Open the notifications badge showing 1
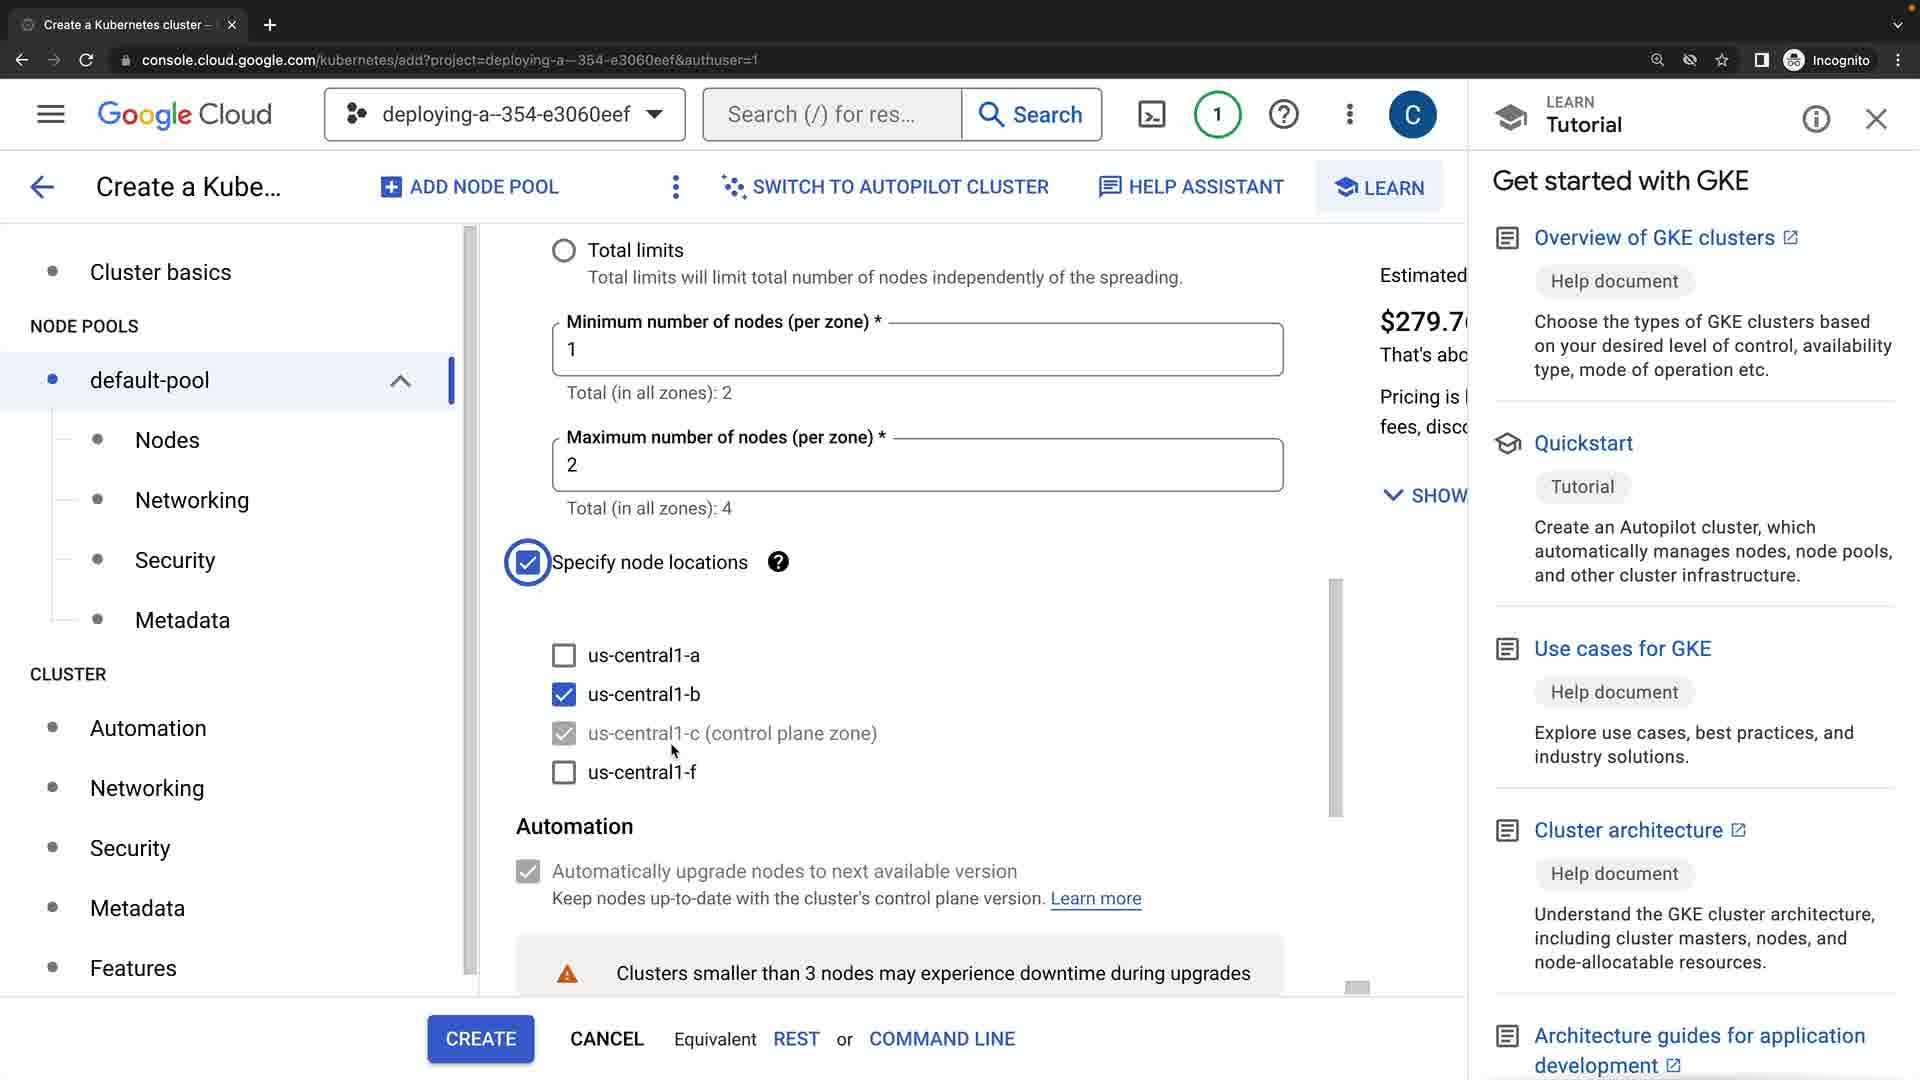Viewport: 1920px width, 1080px height. pos(1217,115)
